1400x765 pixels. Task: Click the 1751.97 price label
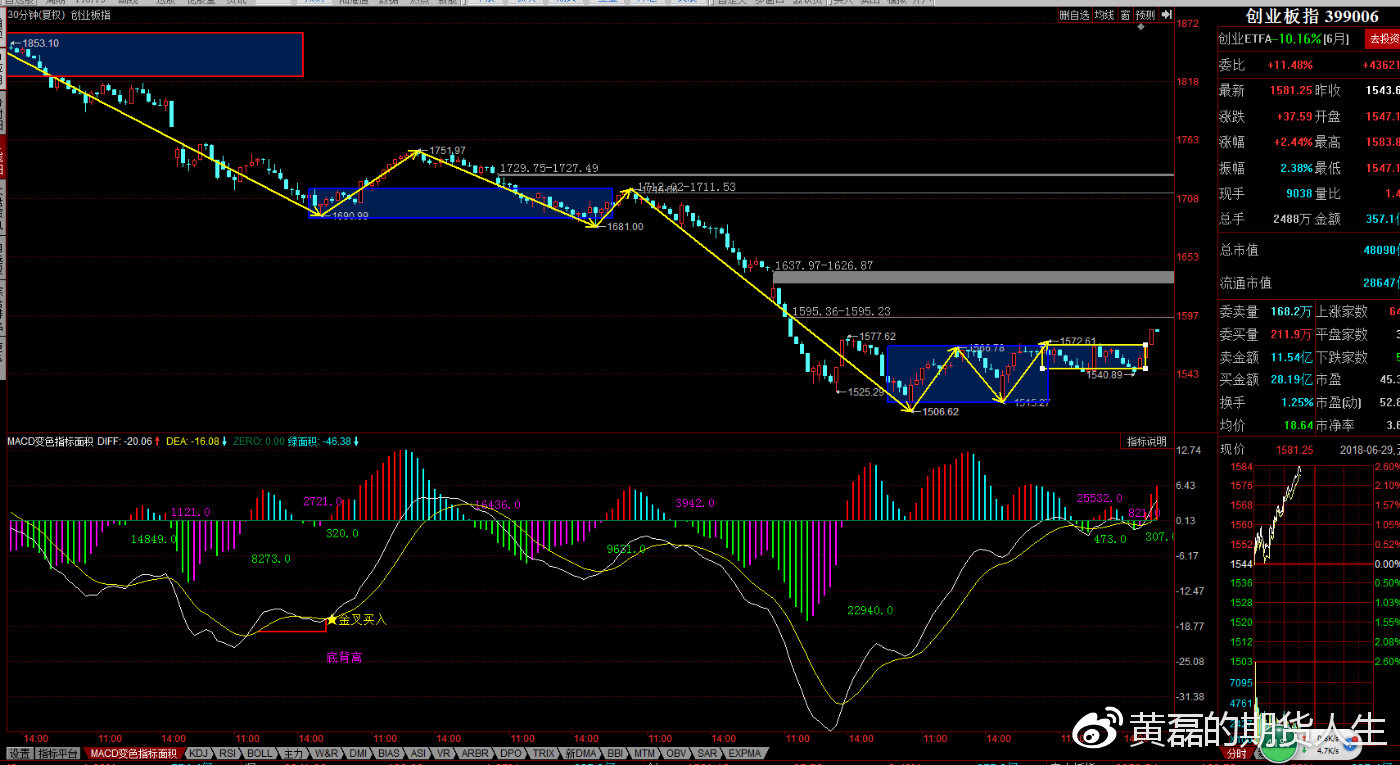pyautogui.click(x=446, y=150)
